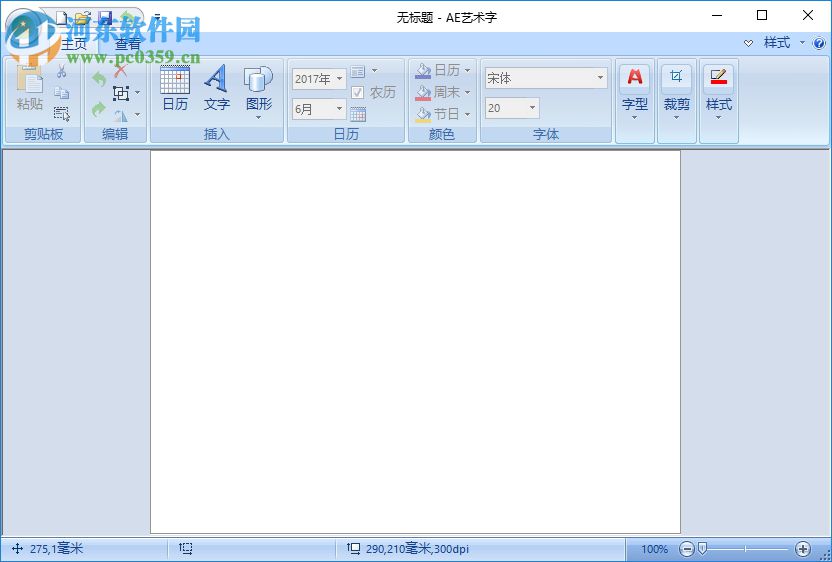The width and height of the screenshot is (832, 562).
Task: Expand the 字型 dropdown arrow
Action: pos(635,117)
